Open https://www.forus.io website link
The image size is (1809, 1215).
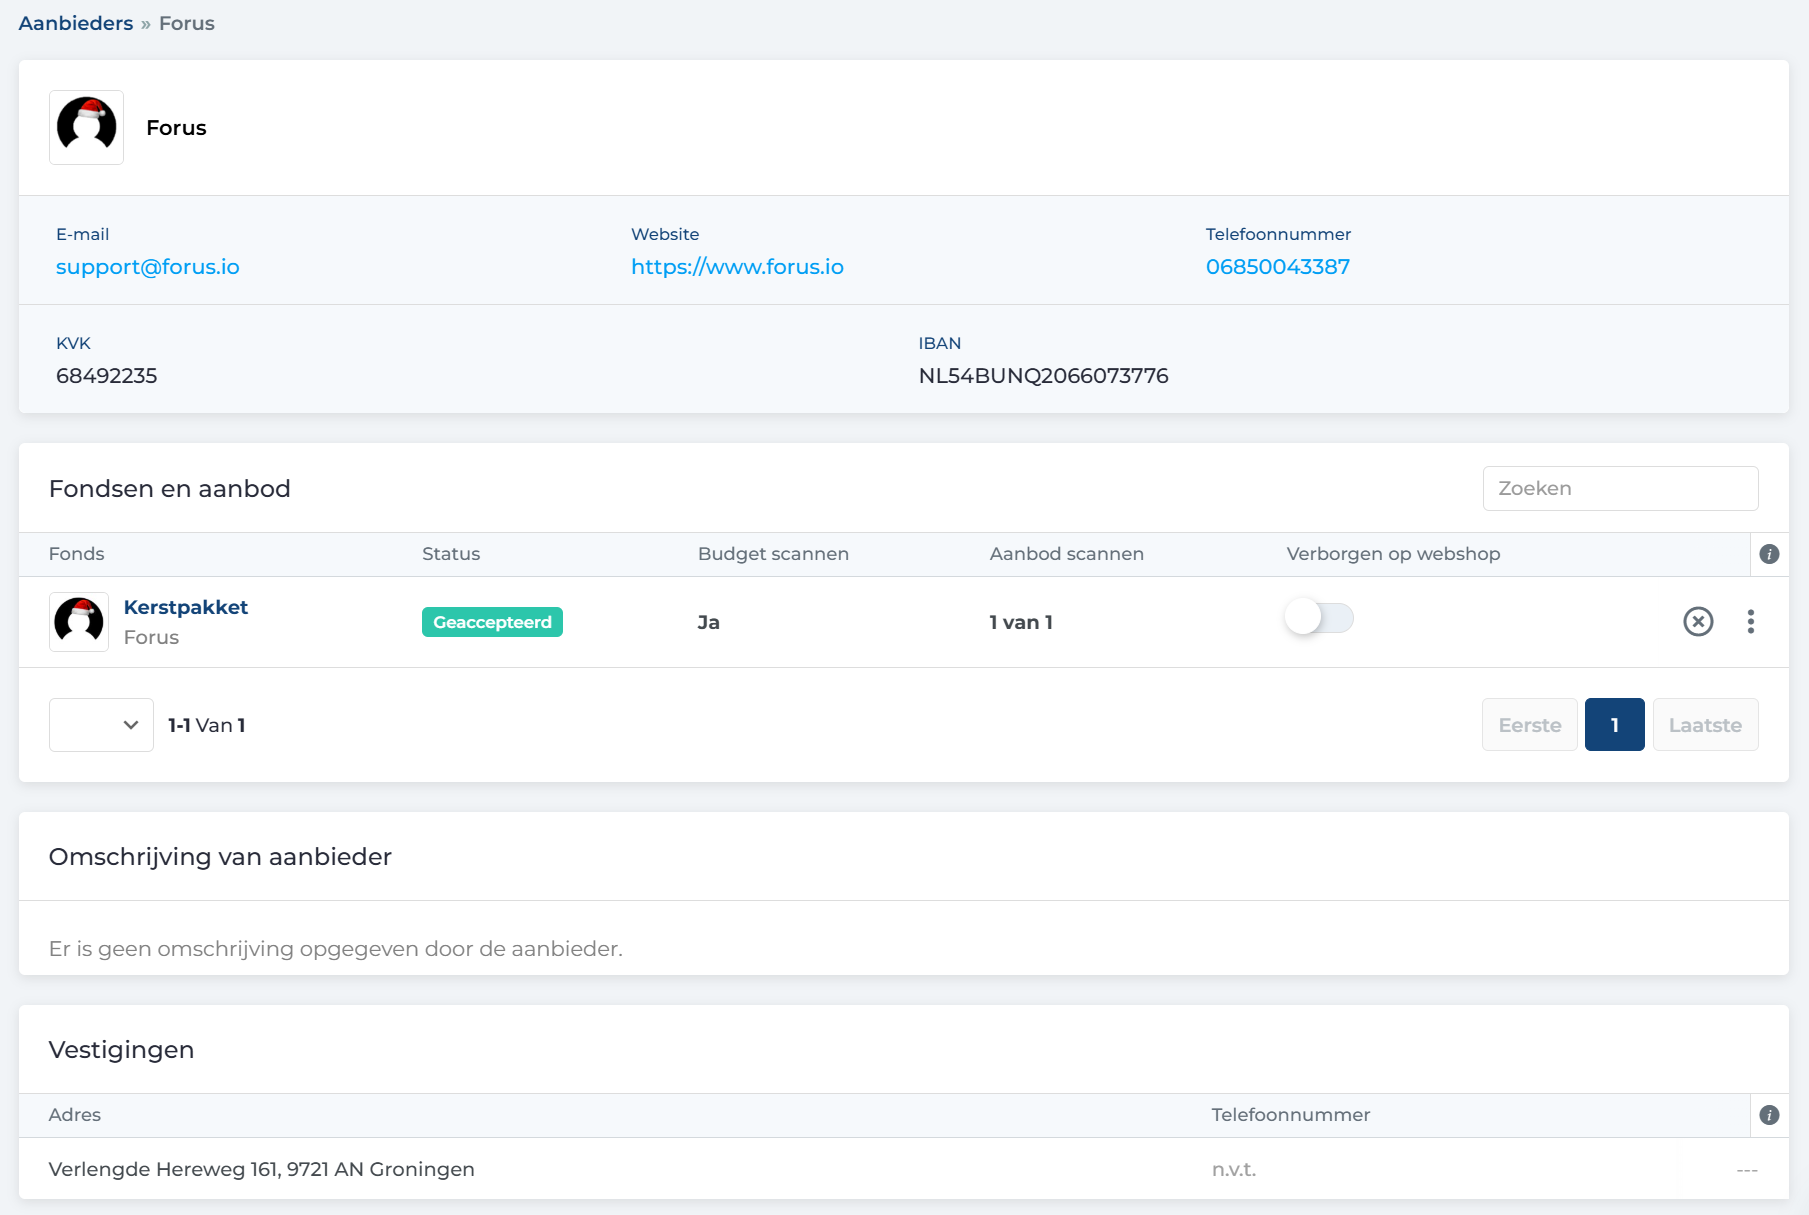pyautogui.click(x=737, y=267)
